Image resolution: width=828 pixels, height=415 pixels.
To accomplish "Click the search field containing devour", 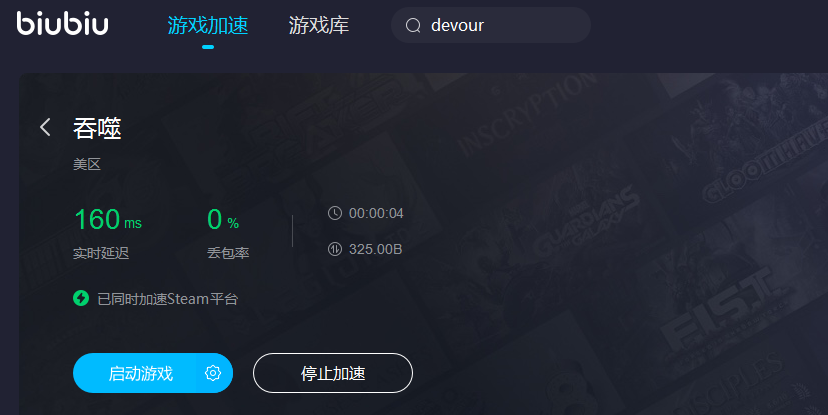I will (x=491, y=25).
